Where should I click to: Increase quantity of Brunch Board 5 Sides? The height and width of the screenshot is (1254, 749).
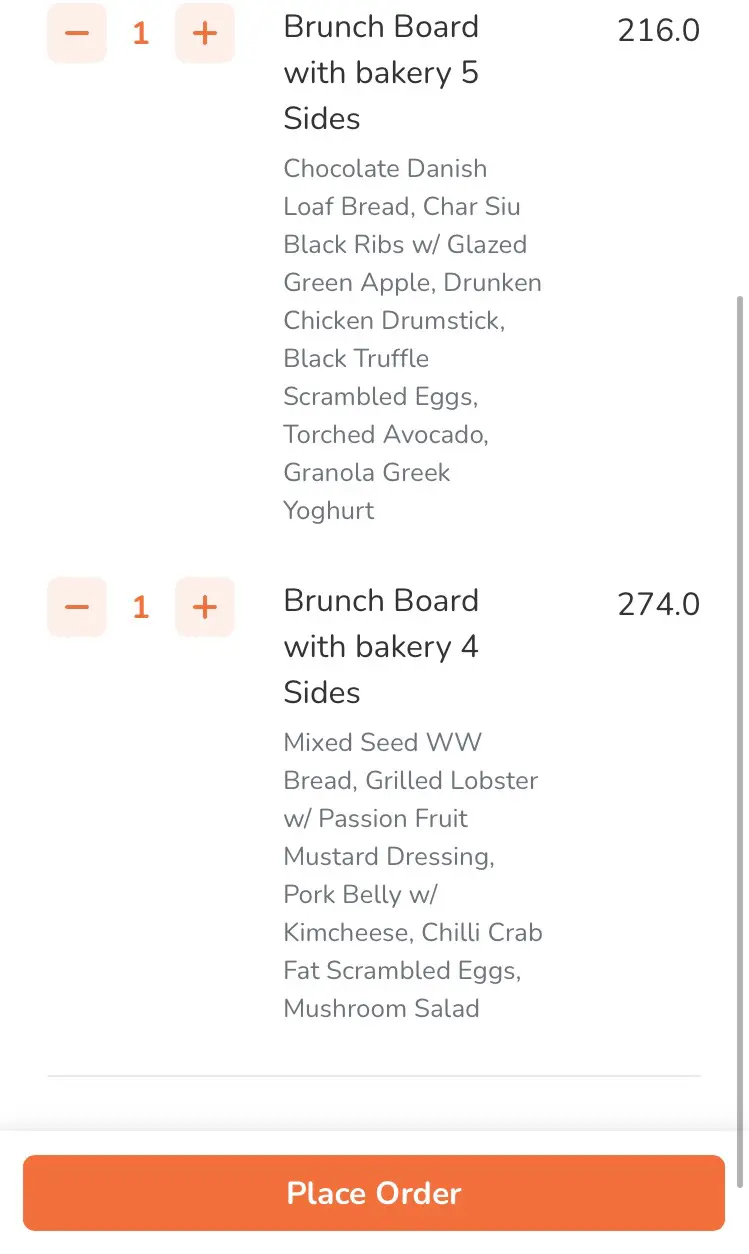tap(205, 33)
